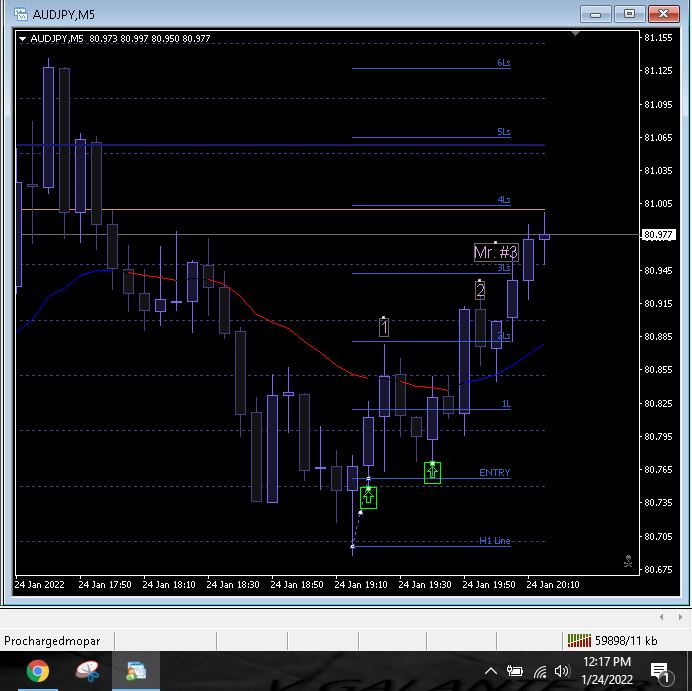Expand the chart symbol dropdown triangle
This screenshot has height=691, width=692.
(22, 39)
